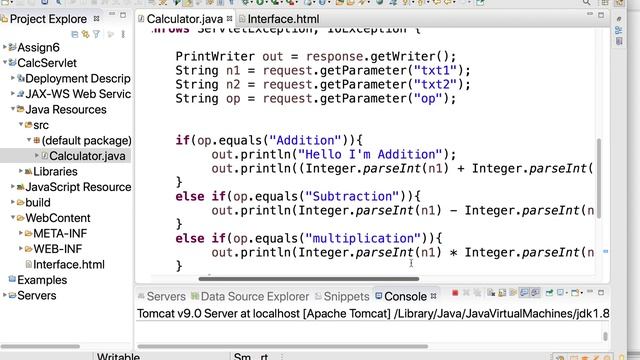This screenshot has height=360, width=640.
Task: Close the Console view tab
Action: point(433,296)
